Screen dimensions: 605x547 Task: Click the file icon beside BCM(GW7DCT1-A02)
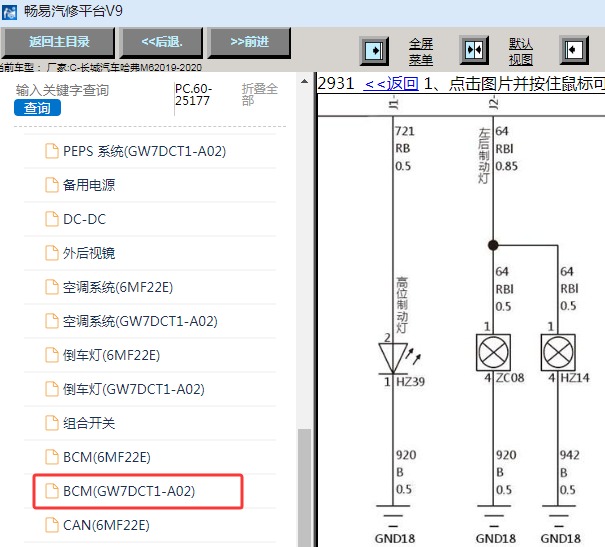[x=52, y=491]
